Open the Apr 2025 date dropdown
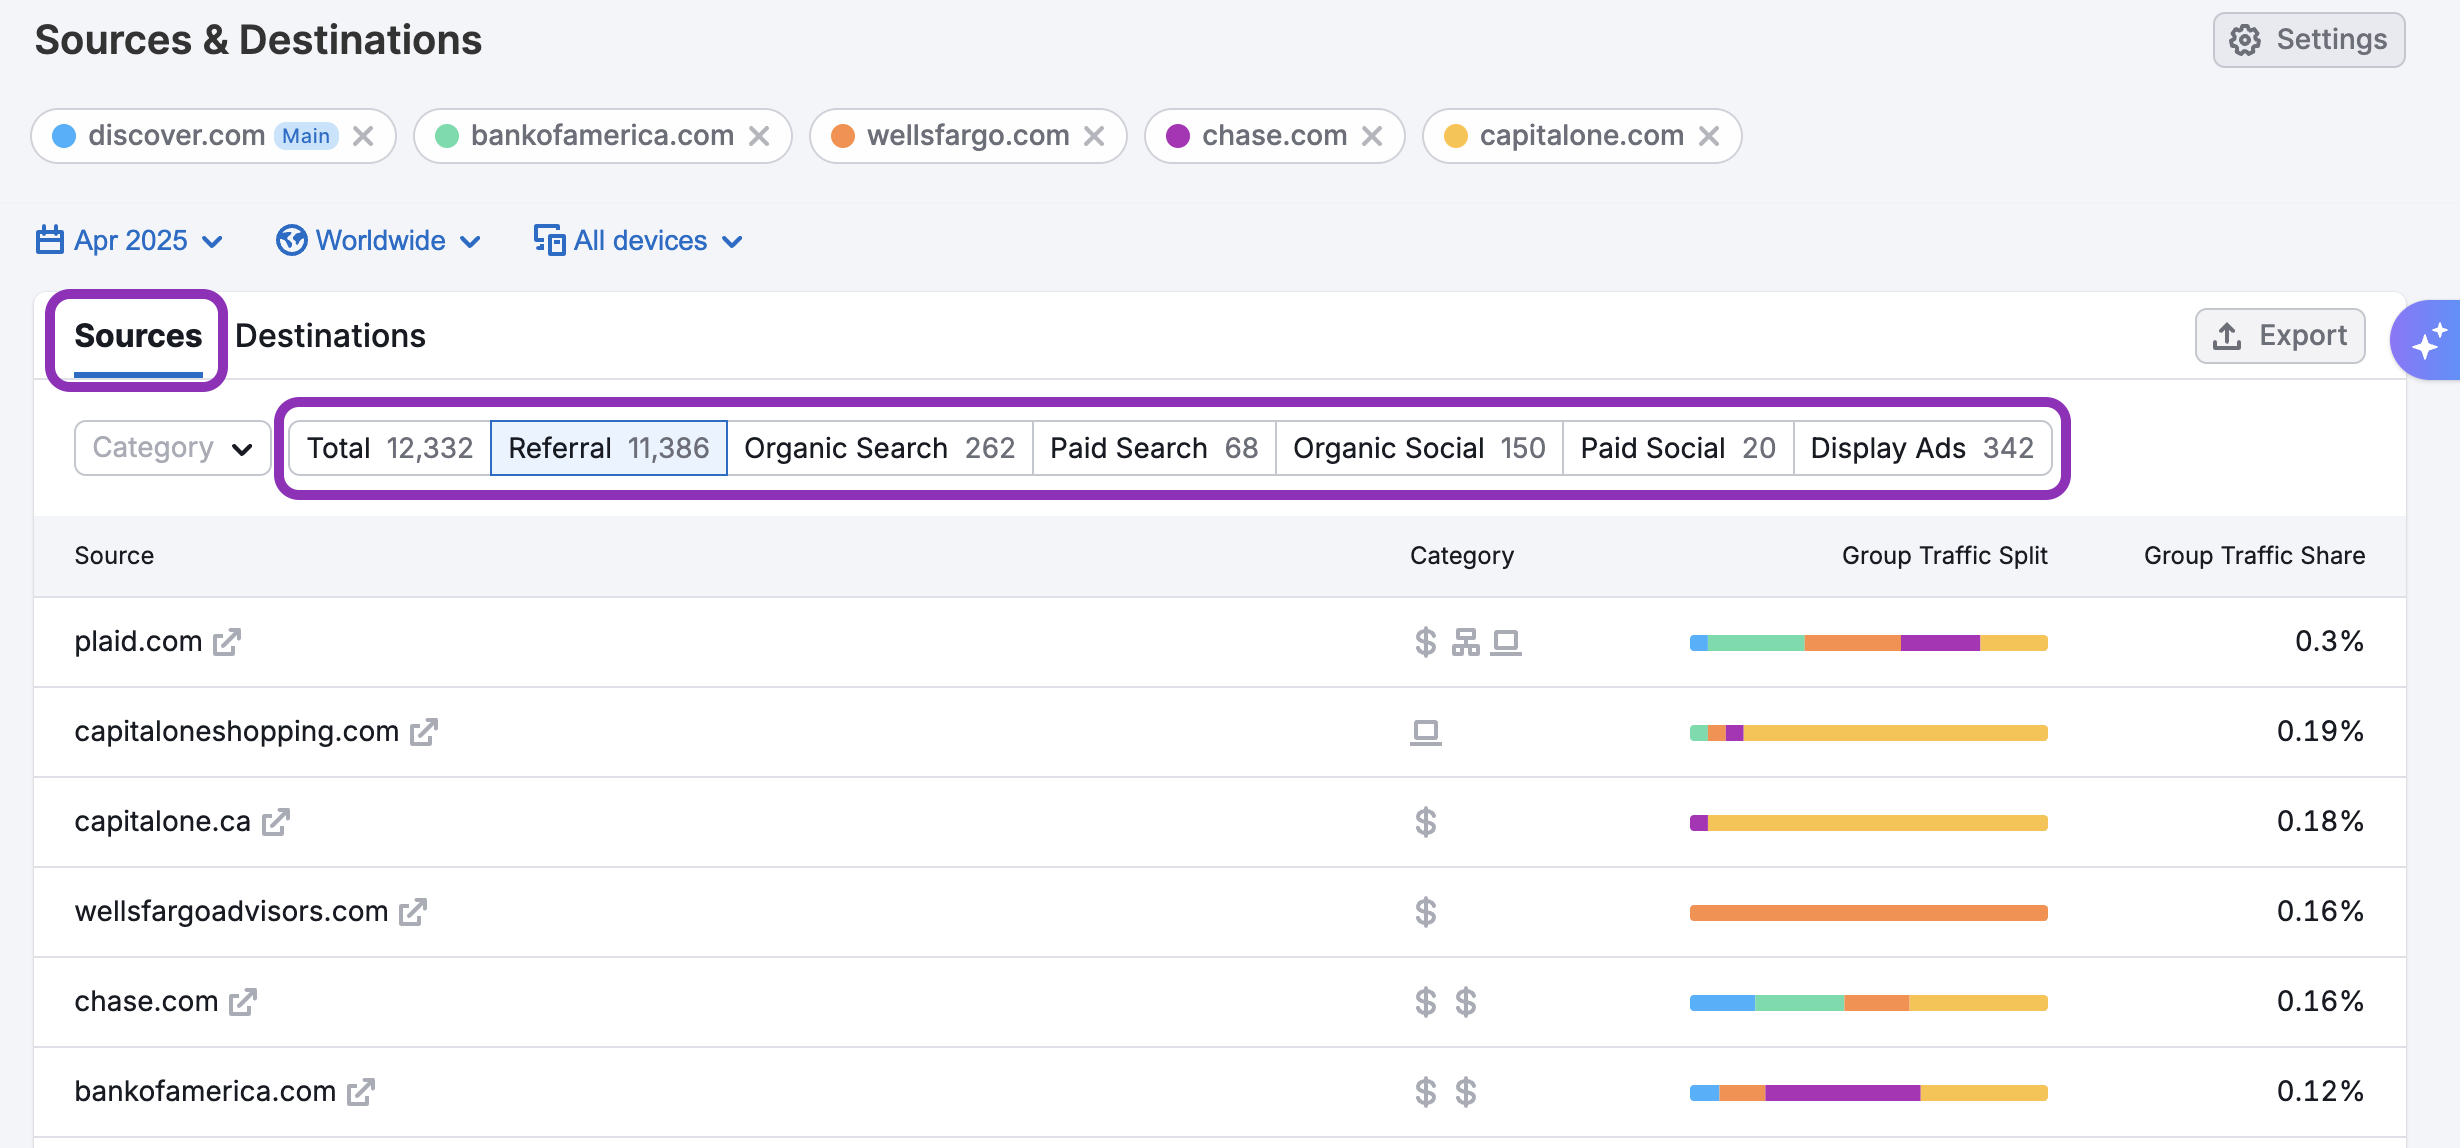The height and width of the screenshot is (1148, 2460). coord(130,241)
